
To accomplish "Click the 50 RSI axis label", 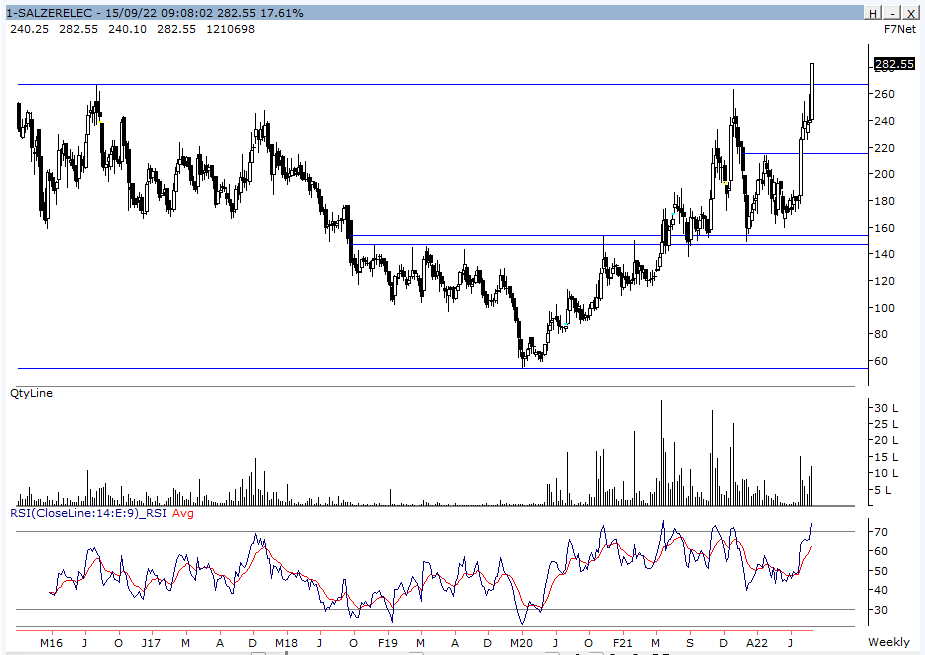I will click(881, 571).
